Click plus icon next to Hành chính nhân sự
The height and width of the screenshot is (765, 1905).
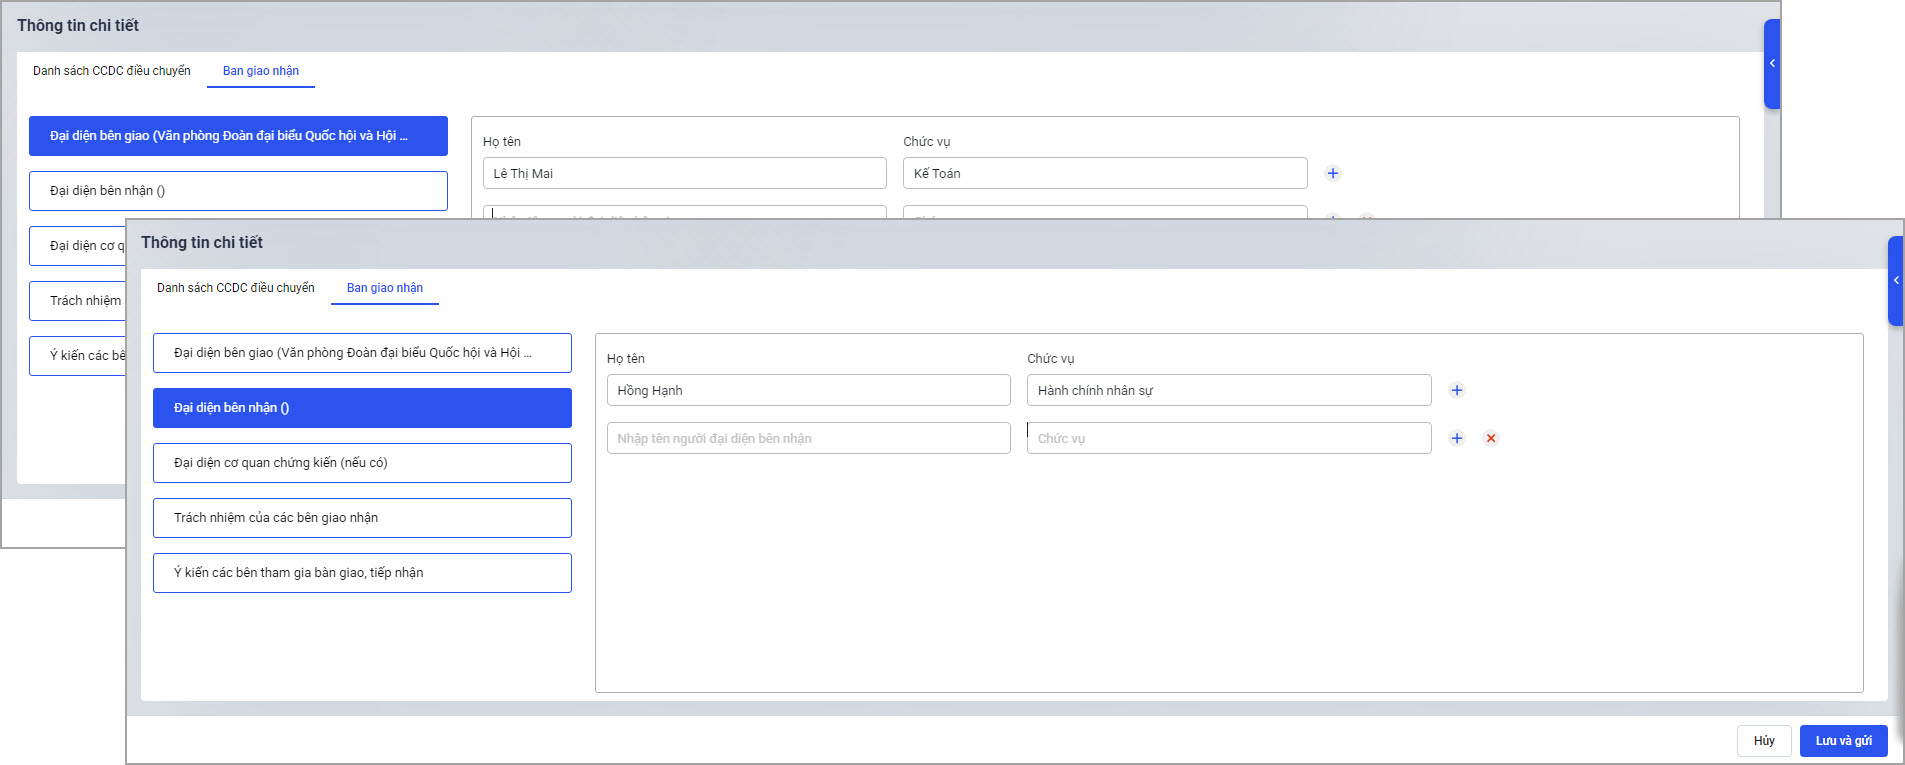pyautogui.click(x=1456, y=390)
